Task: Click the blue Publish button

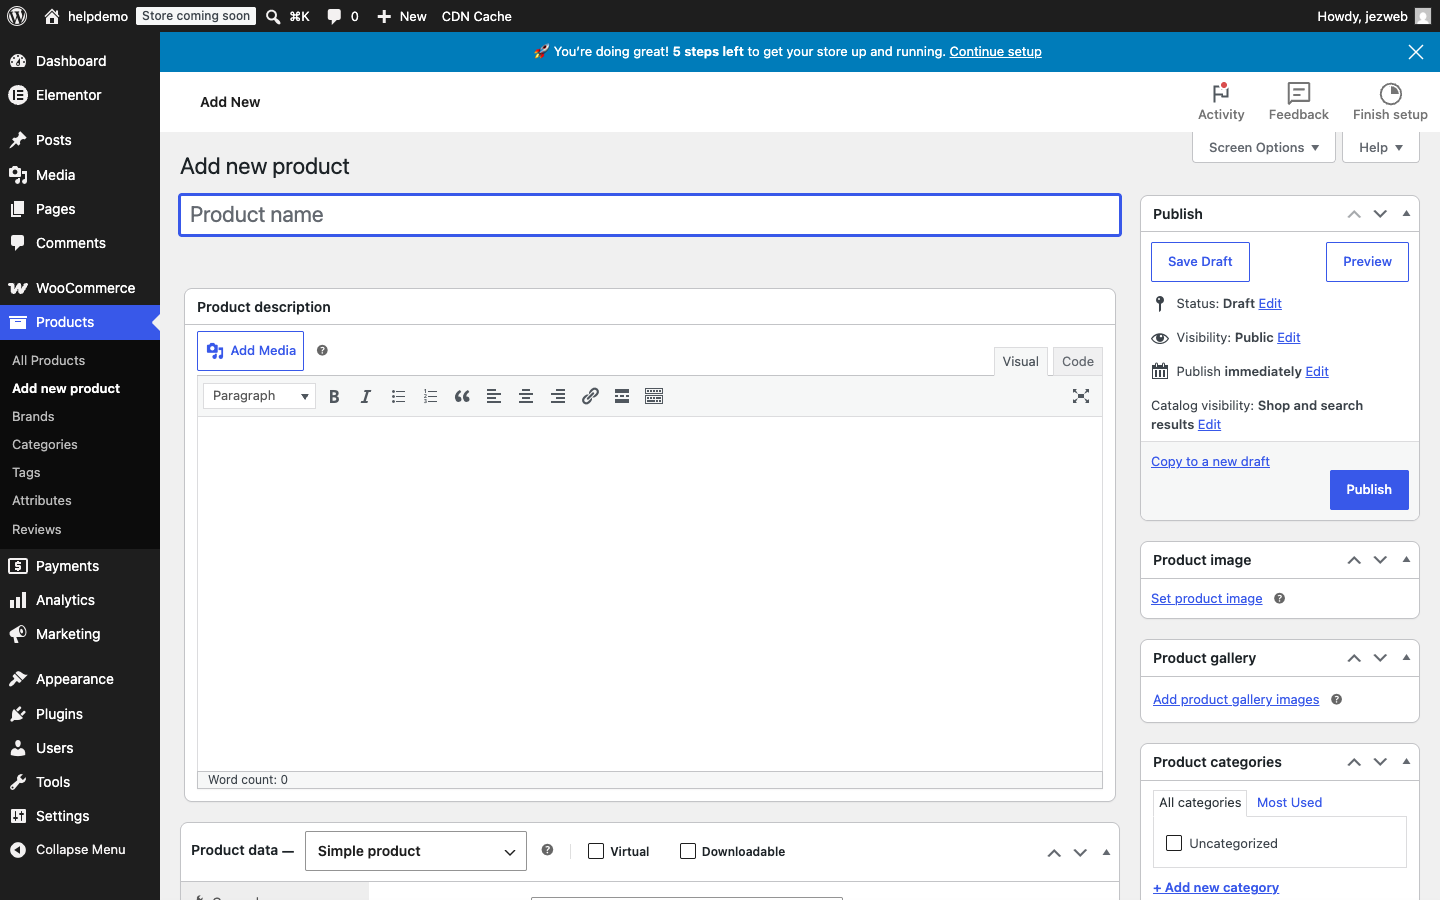Action: pos(1369,490)
